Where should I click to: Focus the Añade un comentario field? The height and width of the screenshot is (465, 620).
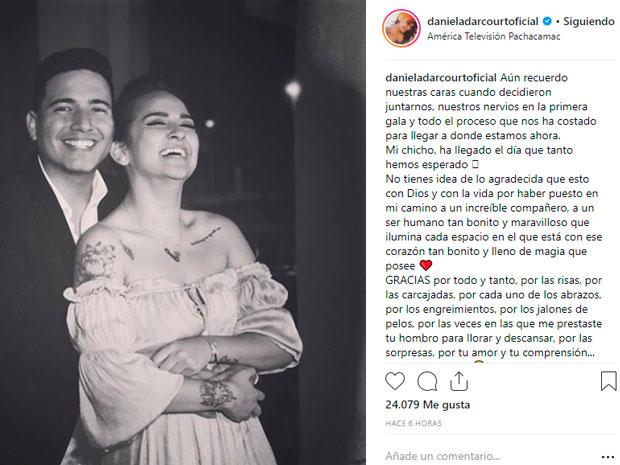point(490,456)
